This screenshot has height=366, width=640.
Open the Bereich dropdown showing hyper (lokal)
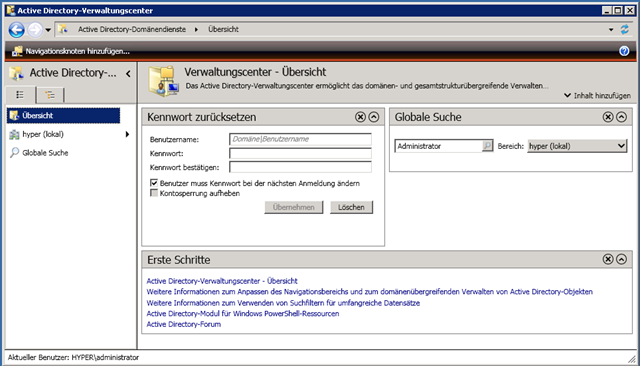pos(577,146)
